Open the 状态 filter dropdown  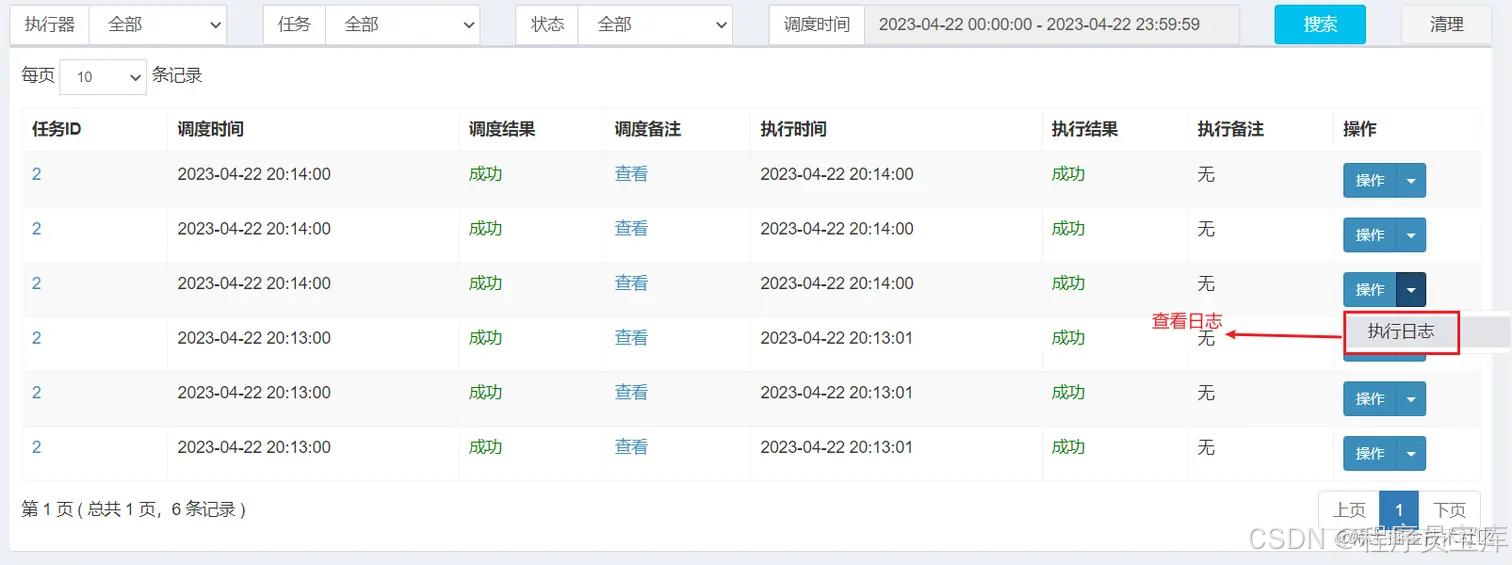[x=655, y=25]
